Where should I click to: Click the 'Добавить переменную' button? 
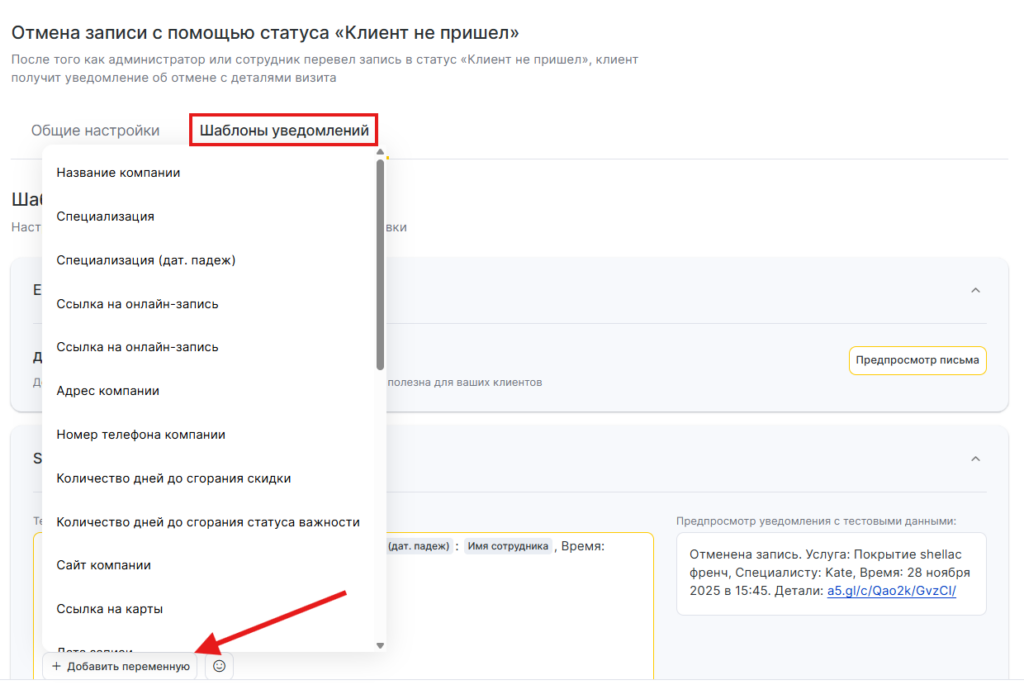[120, 666]
